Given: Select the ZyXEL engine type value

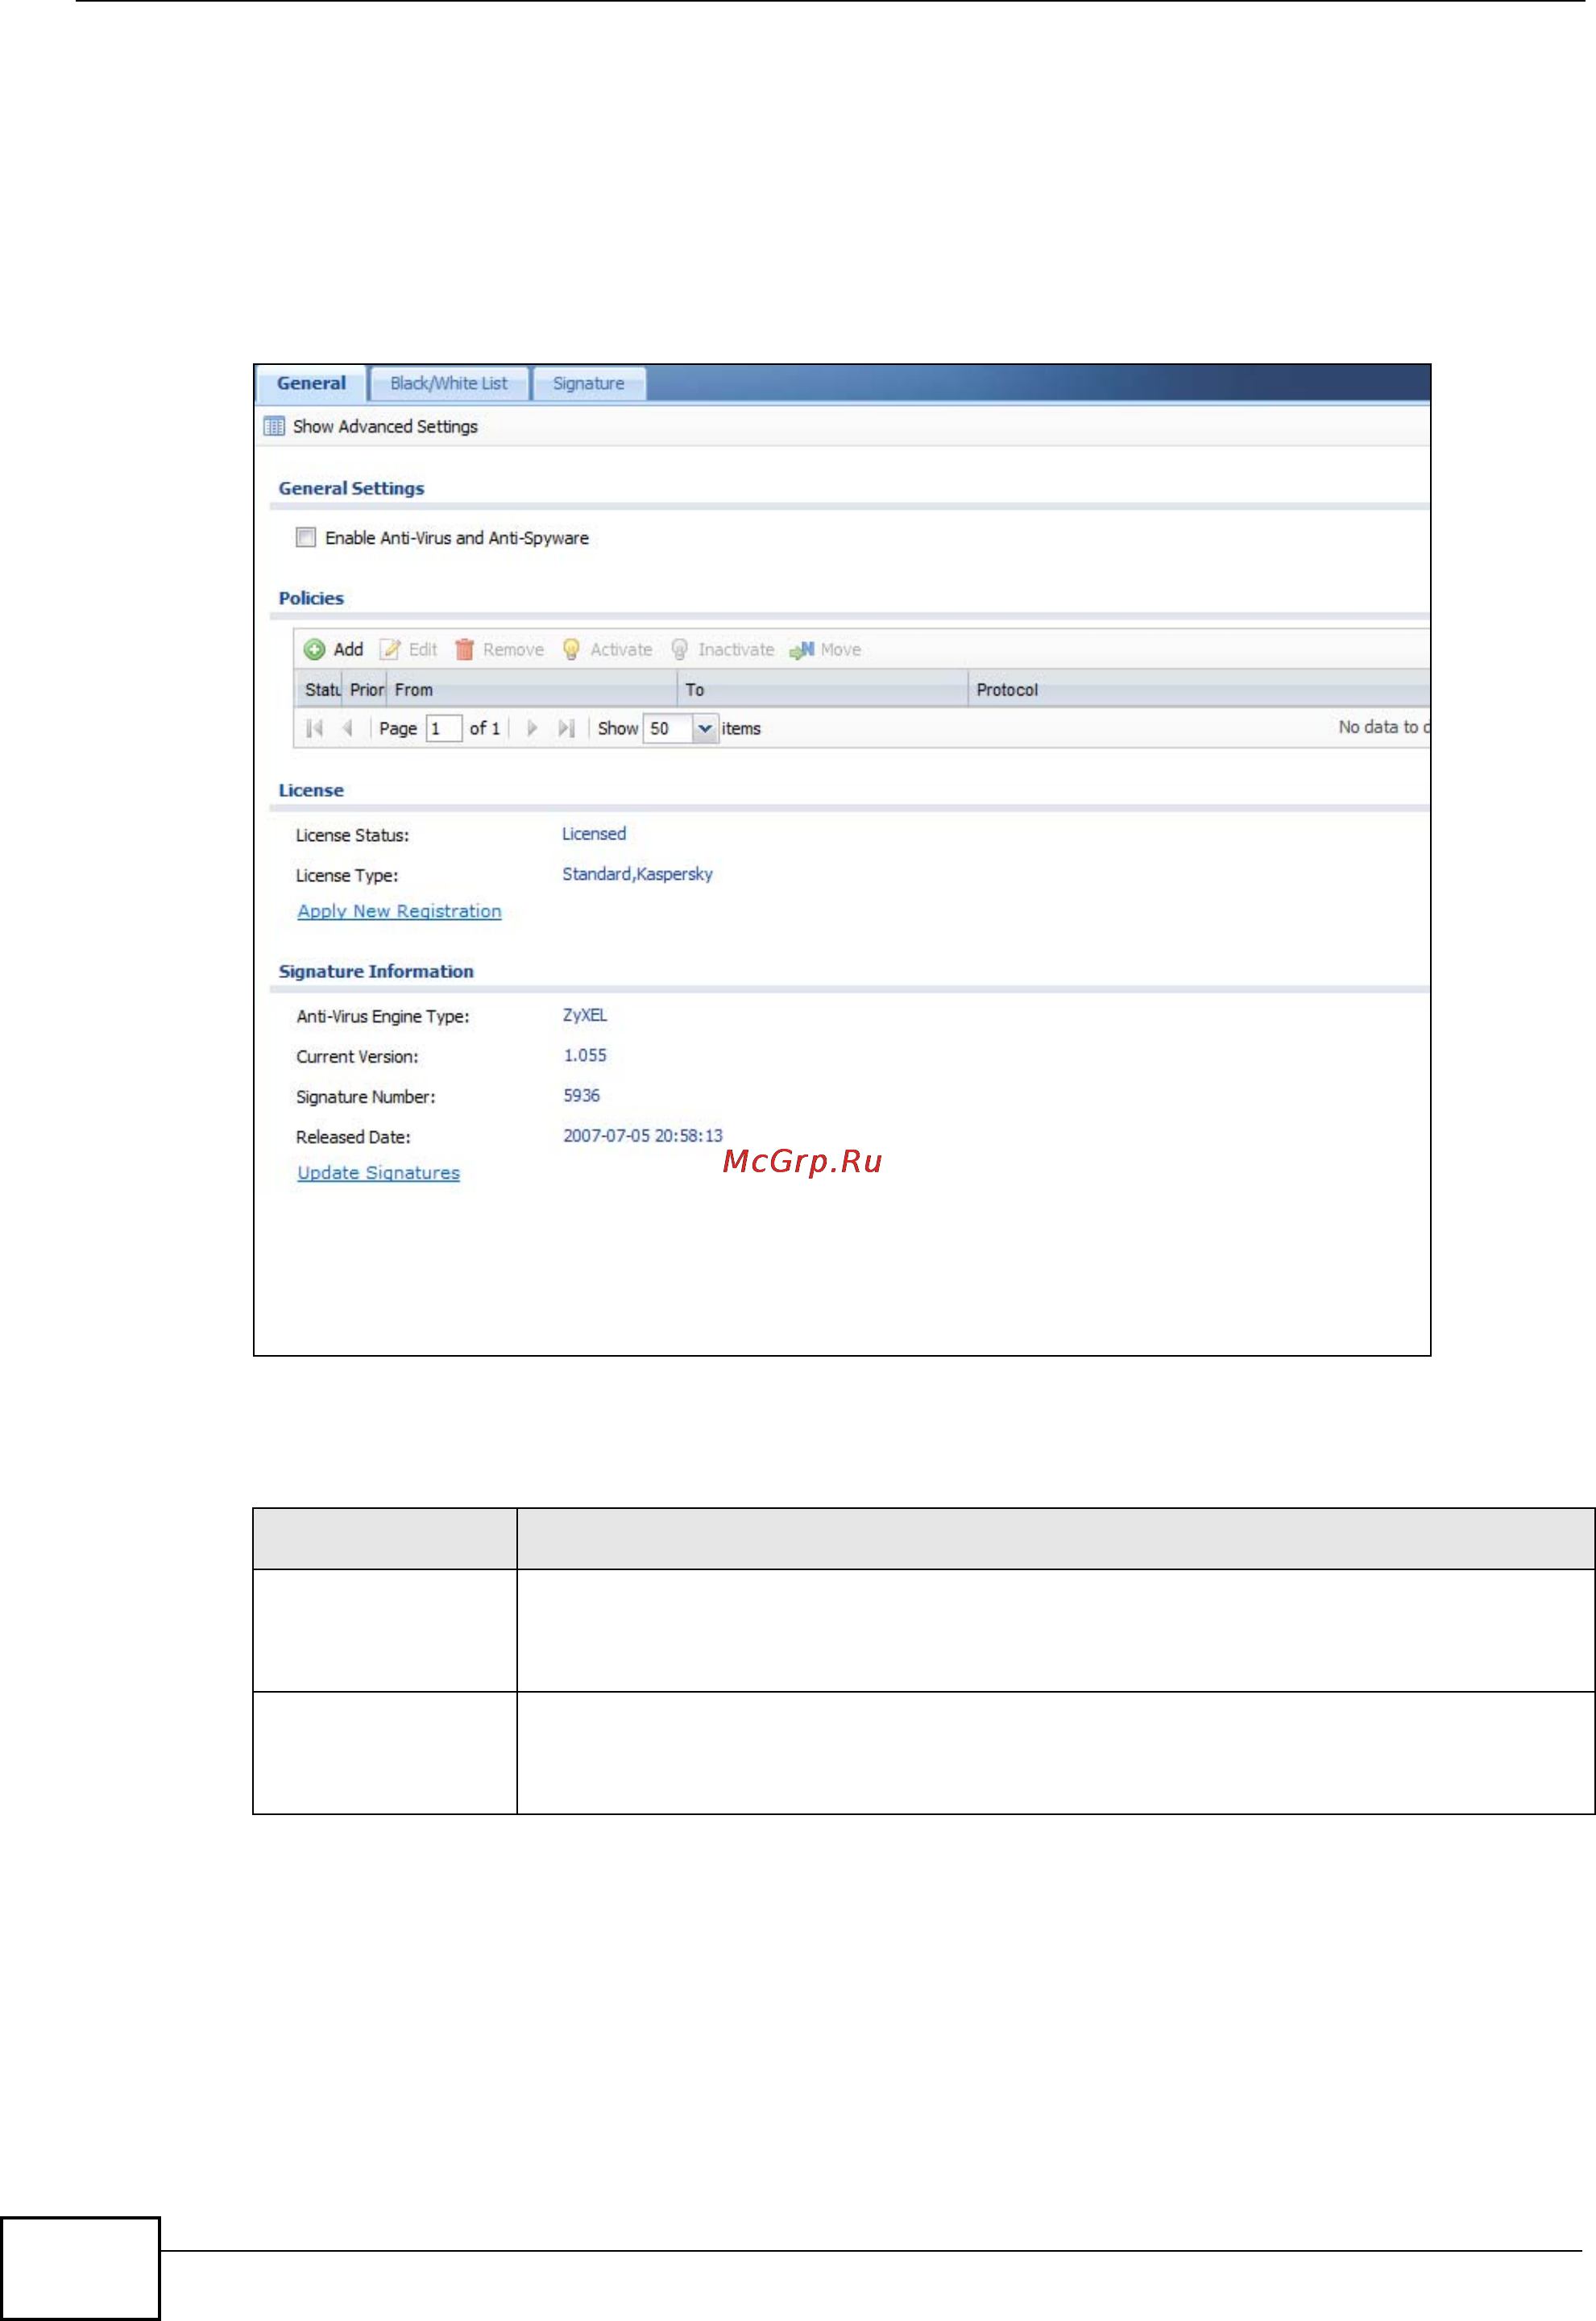Looking at the screenshot, I should pos(585,1015).
